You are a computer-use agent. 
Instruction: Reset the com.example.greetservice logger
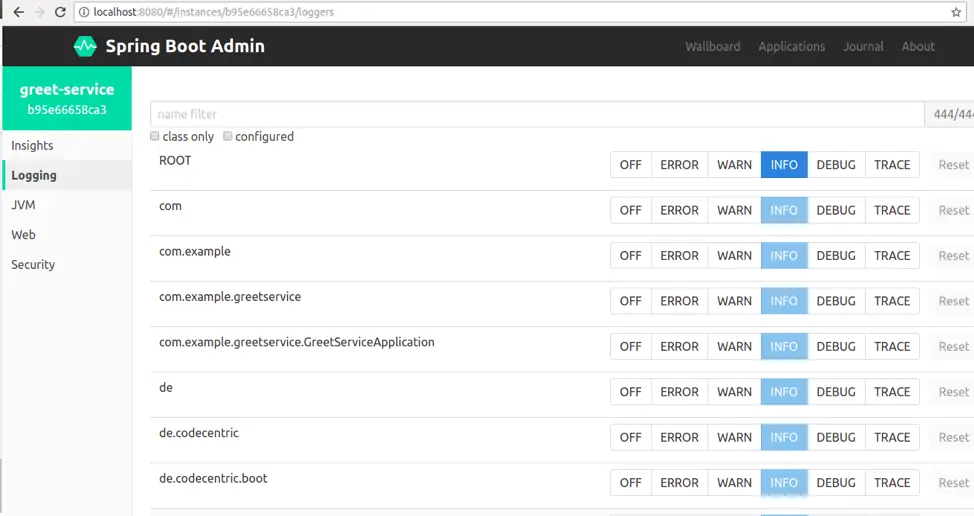click(x=954, y=301)
